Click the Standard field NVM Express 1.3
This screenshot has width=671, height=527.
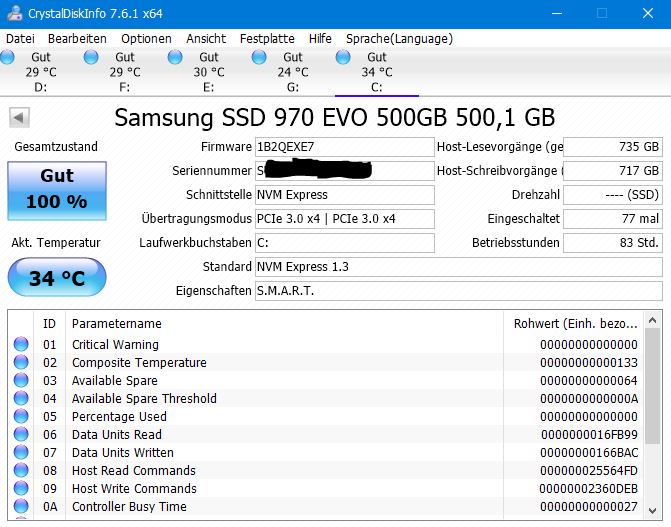point(459,267)
